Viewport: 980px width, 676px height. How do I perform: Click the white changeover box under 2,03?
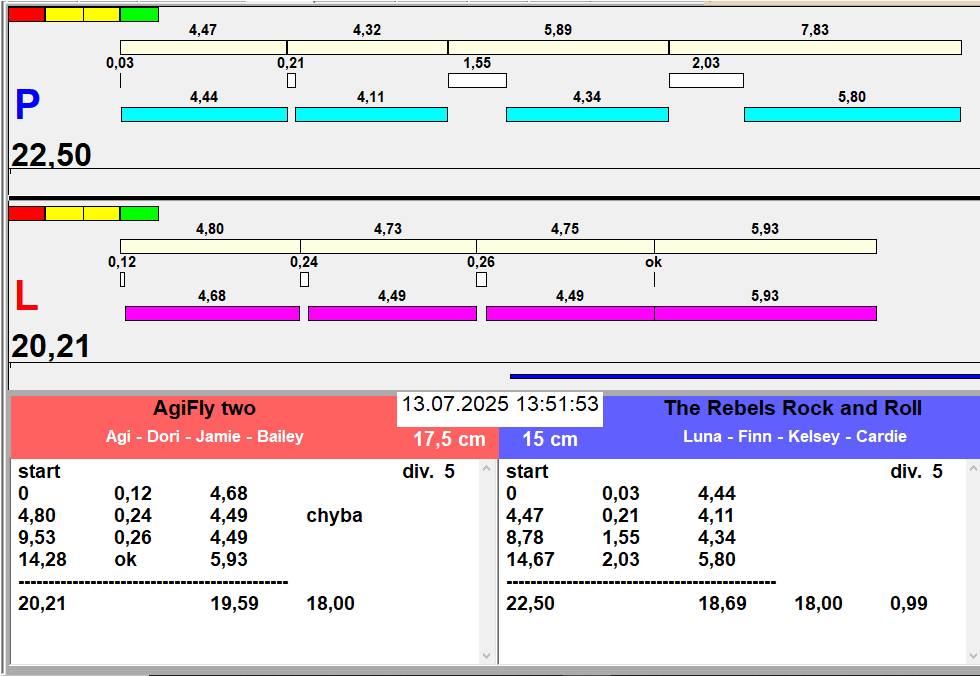tap(706, 81)
